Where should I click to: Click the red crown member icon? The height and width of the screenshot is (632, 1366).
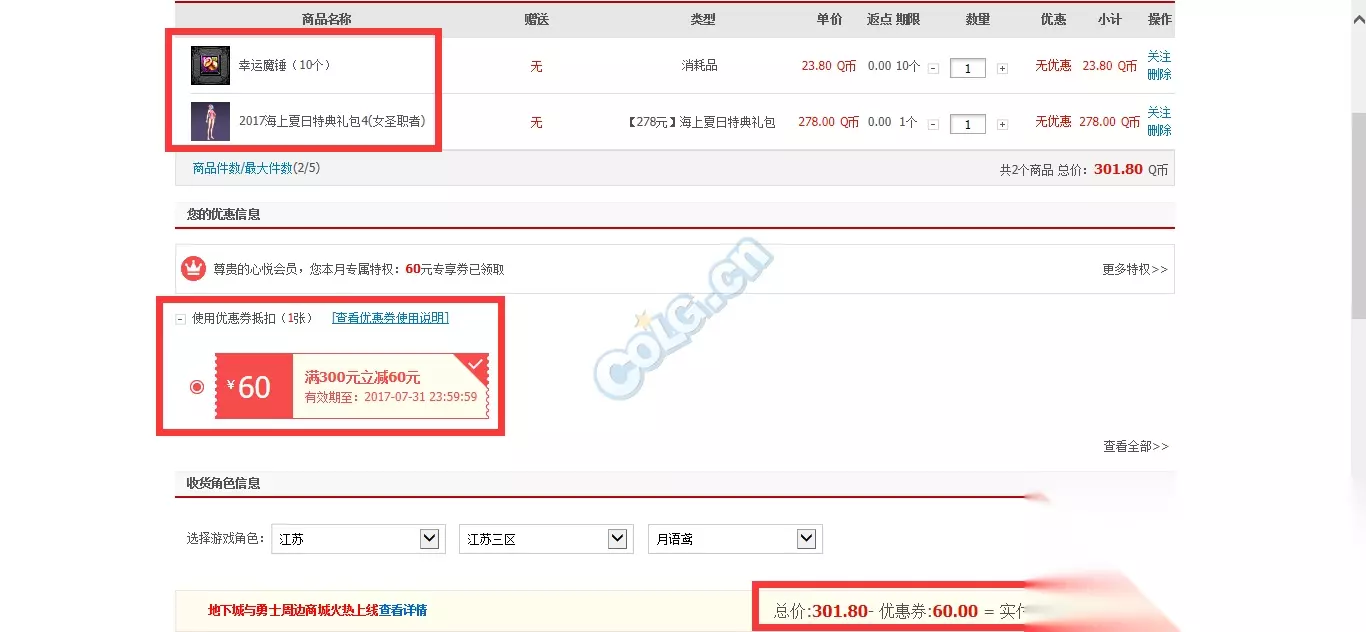pos(193,268)
